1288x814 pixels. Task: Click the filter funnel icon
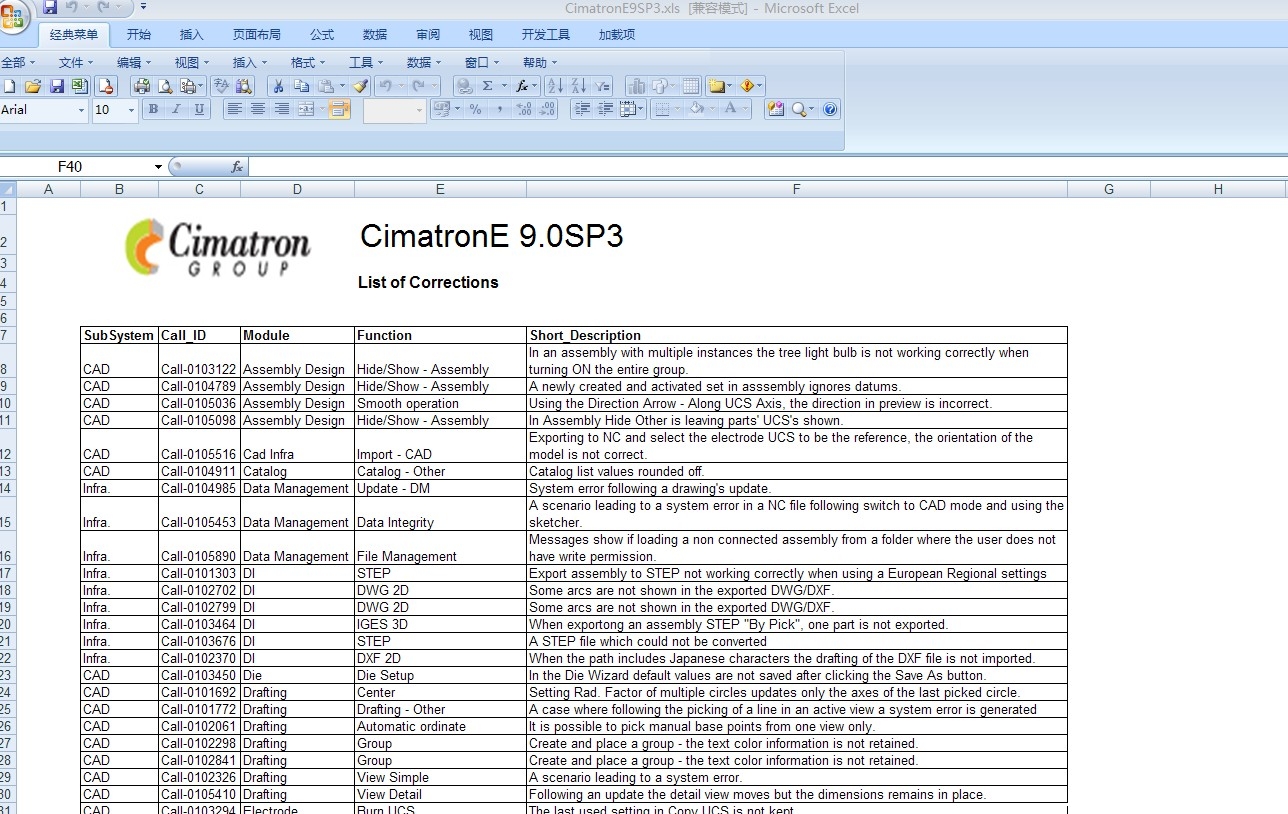602,87
